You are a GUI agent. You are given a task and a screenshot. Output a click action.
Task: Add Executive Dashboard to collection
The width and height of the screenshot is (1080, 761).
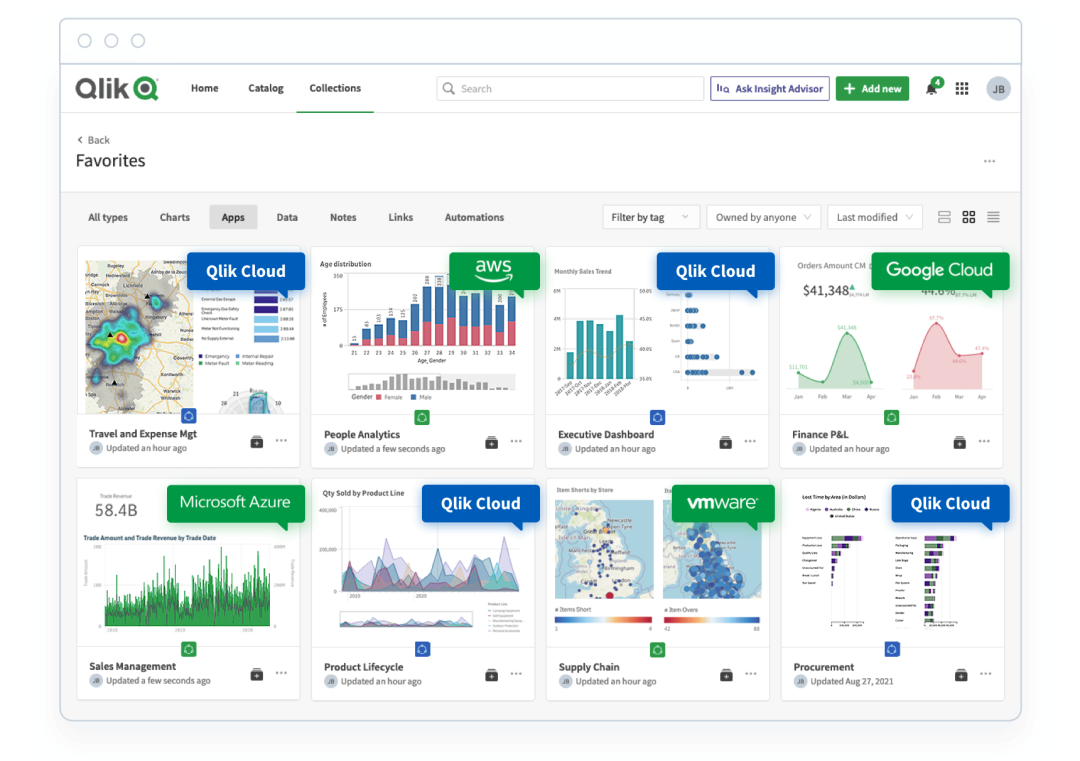coord(725,442)
